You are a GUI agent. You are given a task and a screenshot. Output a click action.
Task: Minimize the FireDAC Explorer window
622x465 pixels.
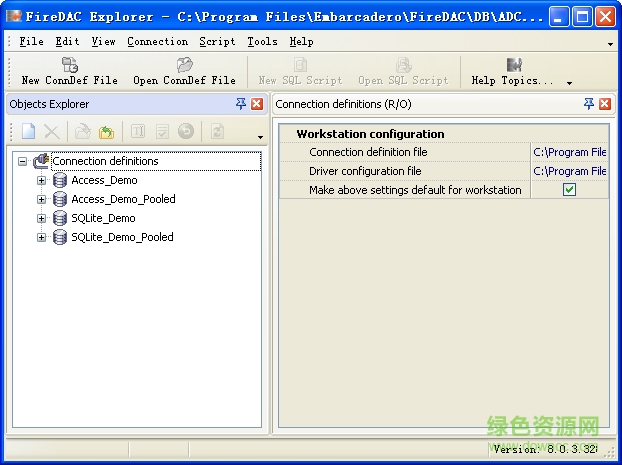(x=559, y=17)
